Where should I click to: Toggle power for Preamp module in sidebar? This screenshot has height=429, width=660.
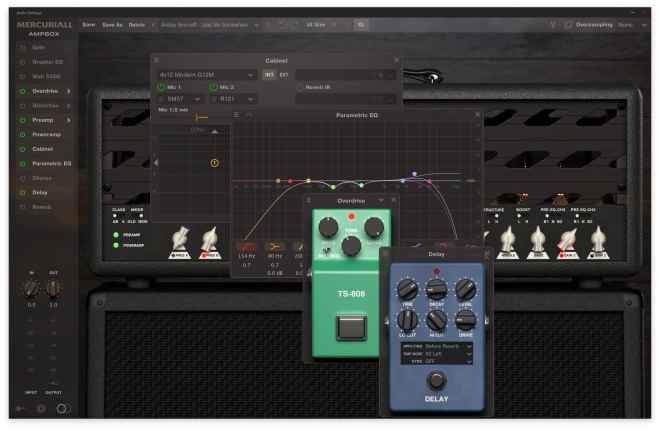(x=23, y=120)
